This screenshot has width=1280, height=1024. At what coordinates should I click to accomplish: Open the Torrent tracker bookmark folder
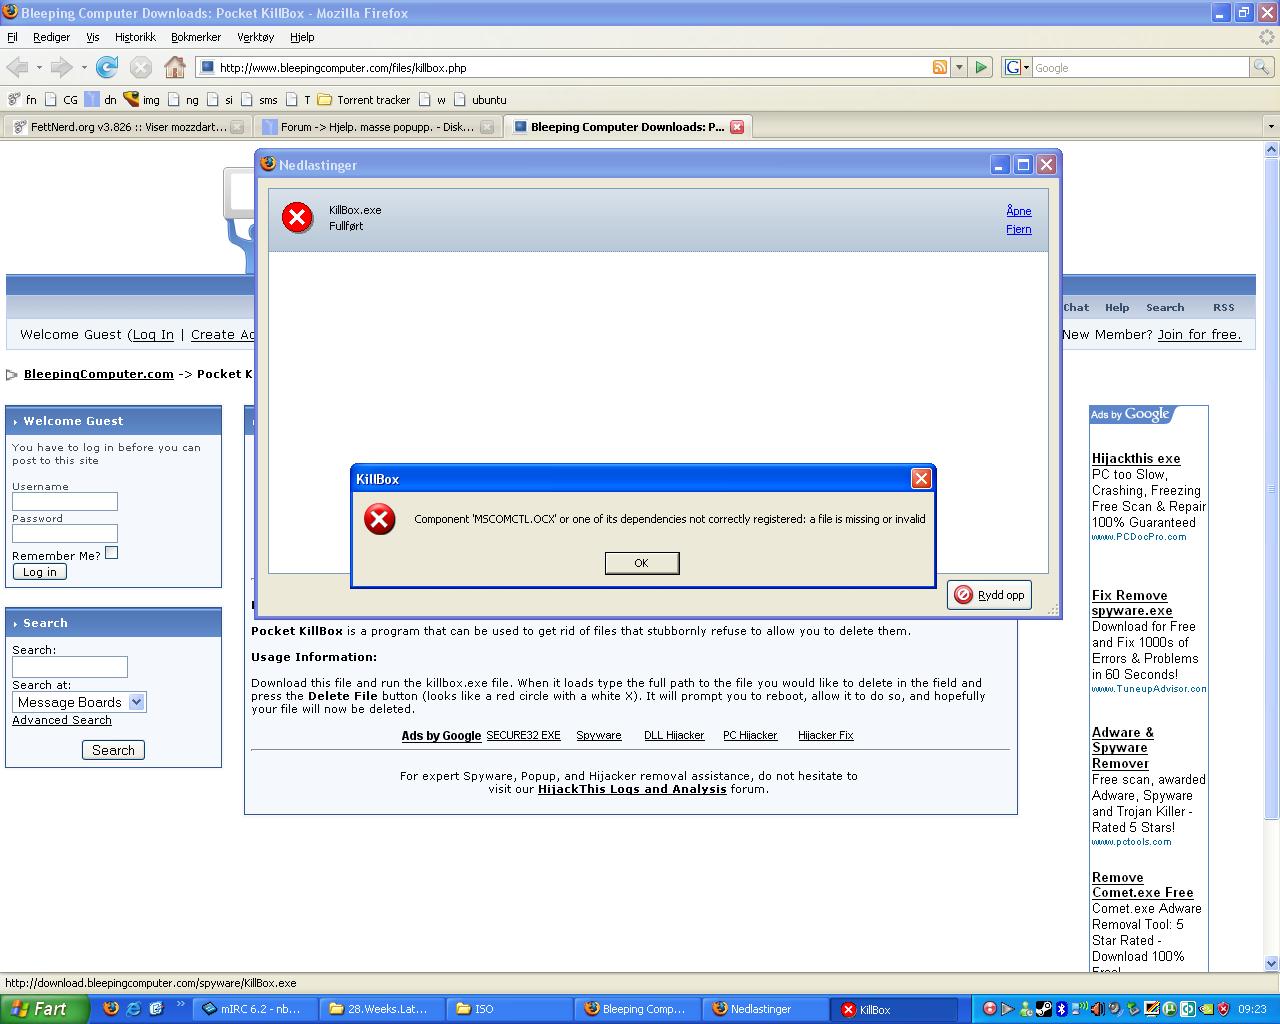(364, 100)
